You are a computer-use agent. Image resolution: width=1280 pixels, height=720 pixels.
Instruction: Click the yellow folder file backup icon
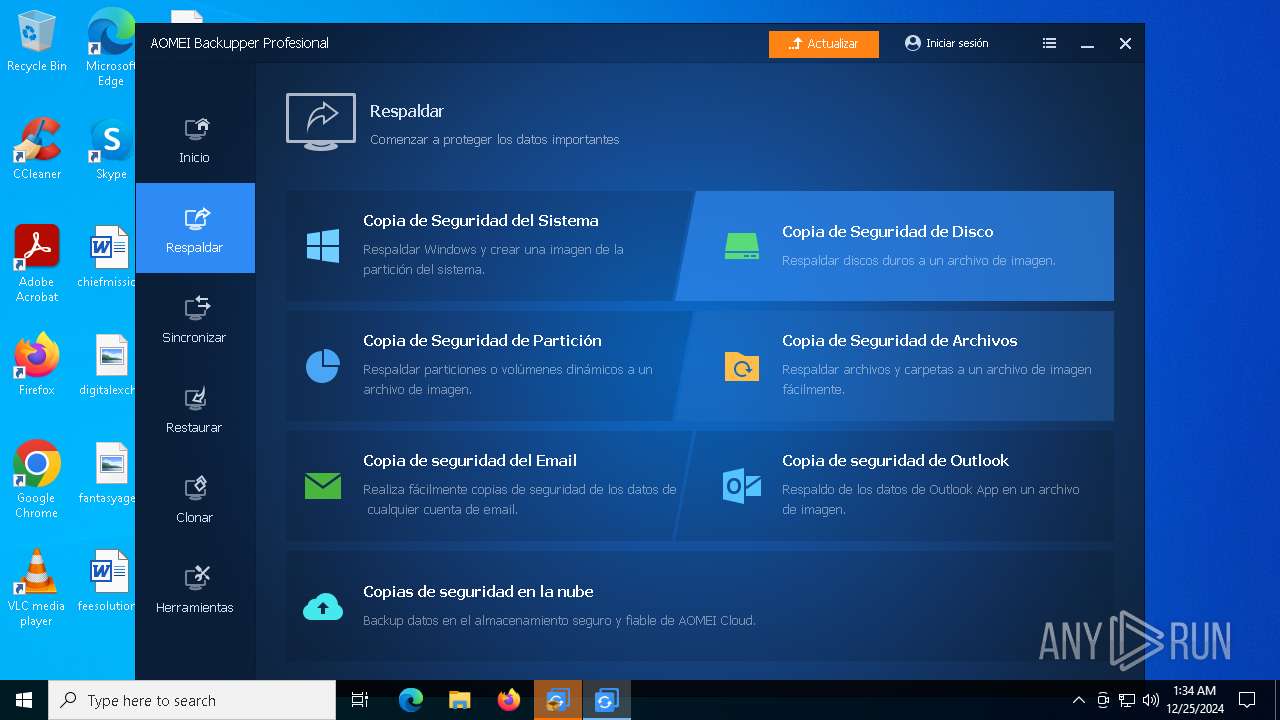[742, 366]
